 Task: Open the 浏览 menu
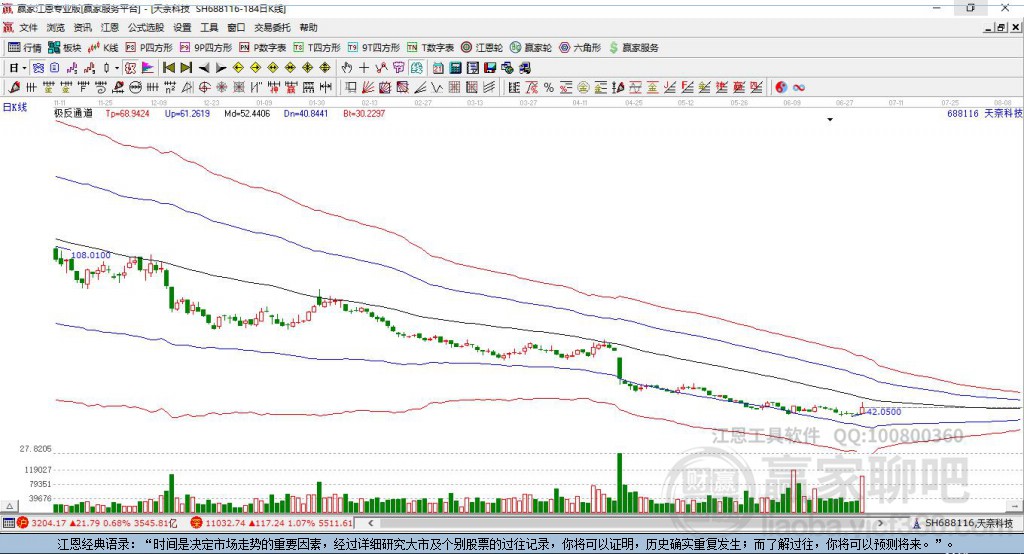point(56,27)
